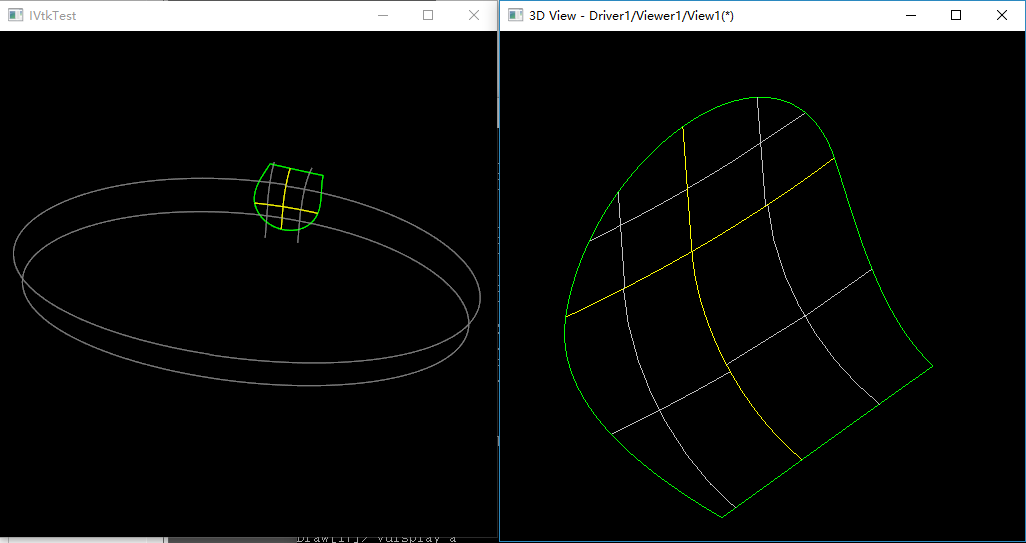The image size is (1026, 543).
Task: Close the IVtkTest window
Action: point(474,16)
